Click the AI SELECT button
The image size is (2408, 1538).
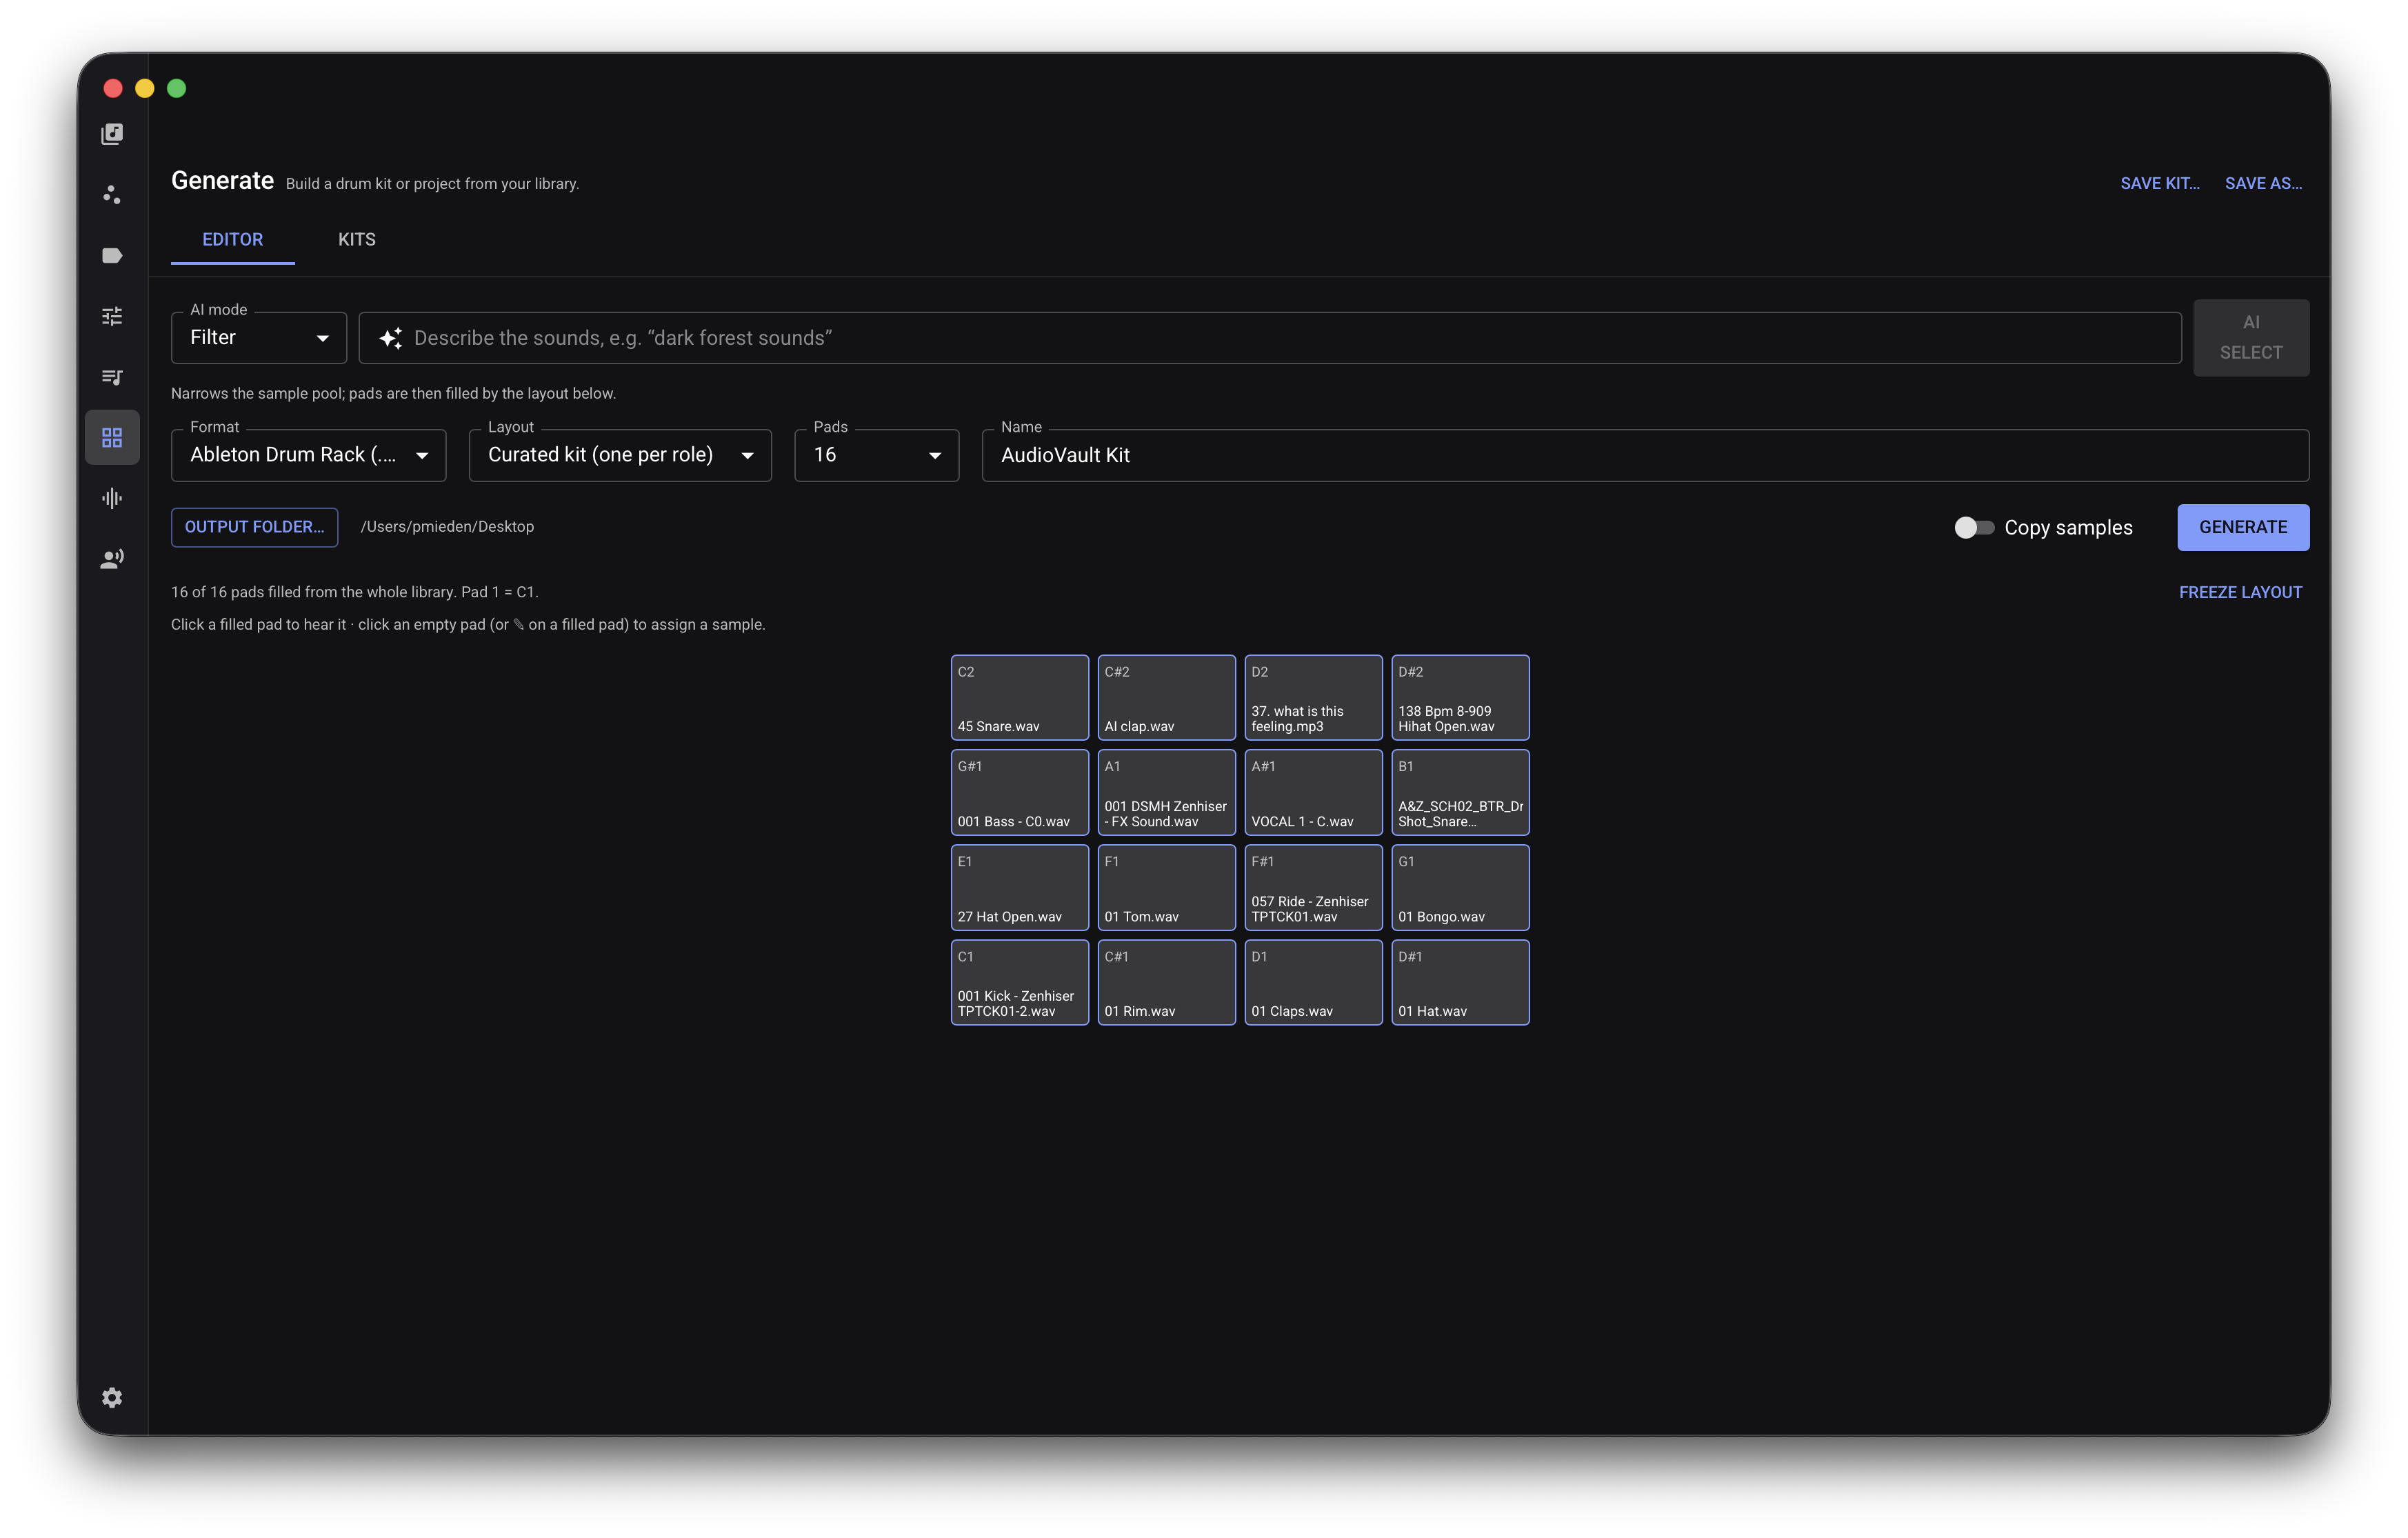(2251, 338)
